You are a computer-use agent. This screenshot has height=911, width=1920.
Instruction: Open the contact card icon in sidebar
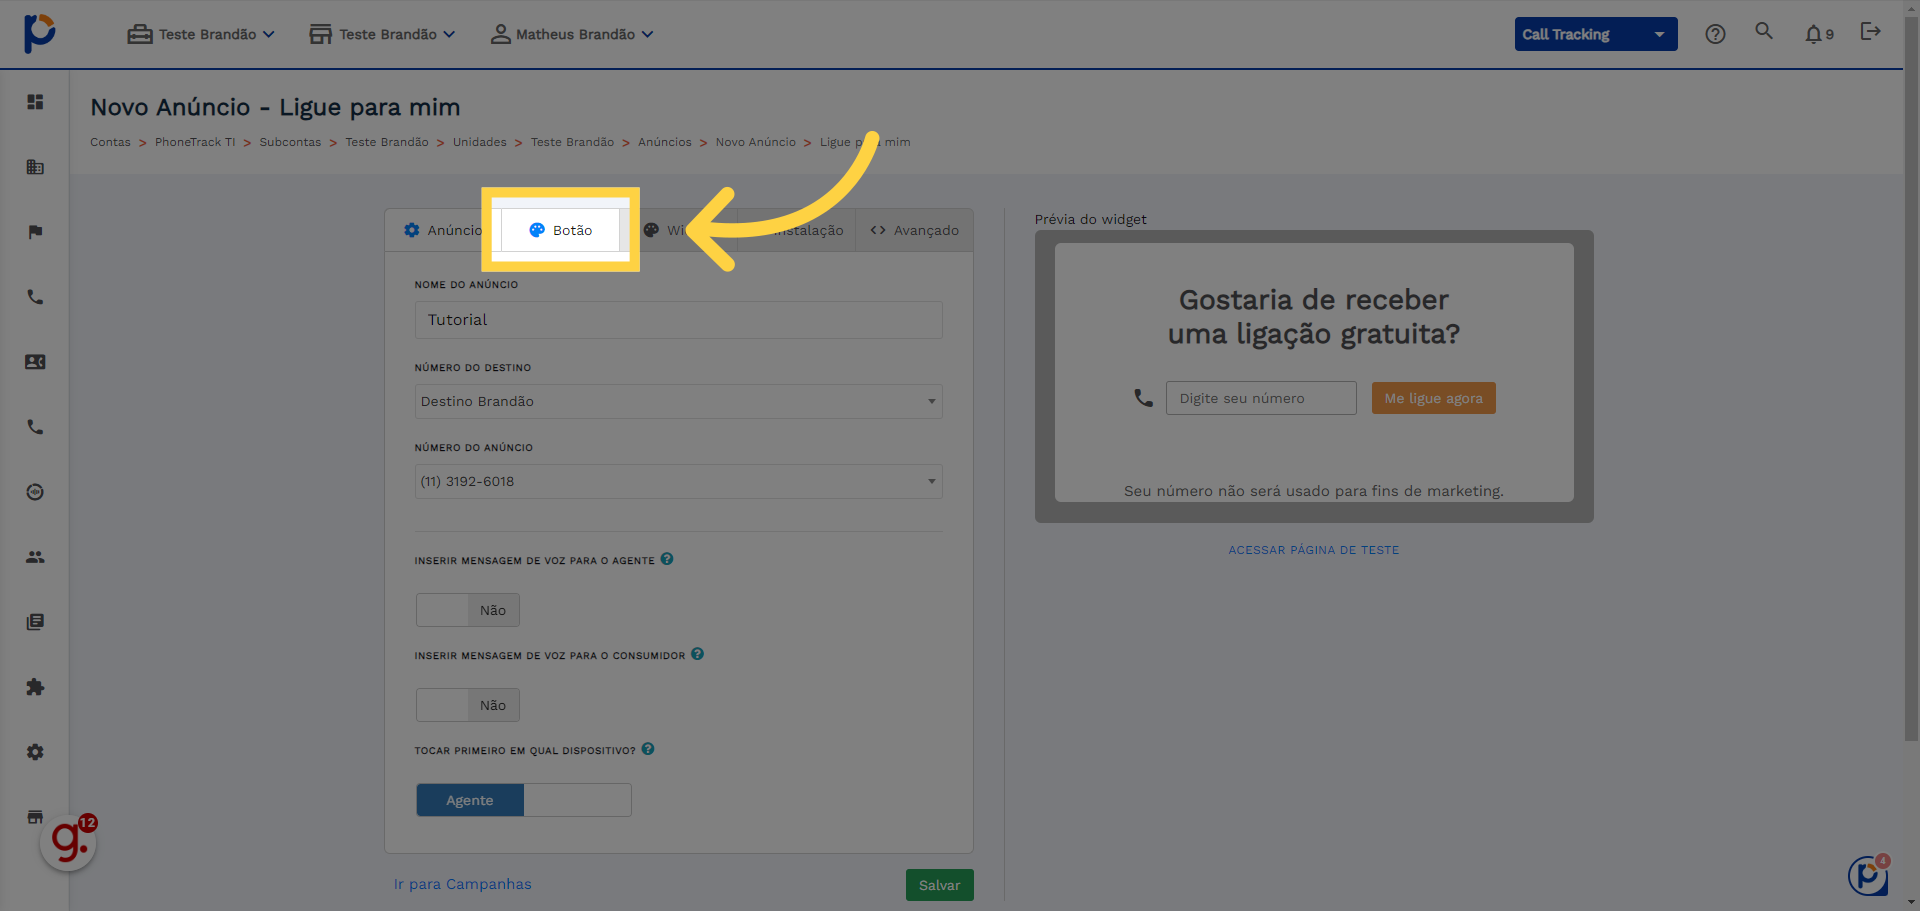coord(35,362)
